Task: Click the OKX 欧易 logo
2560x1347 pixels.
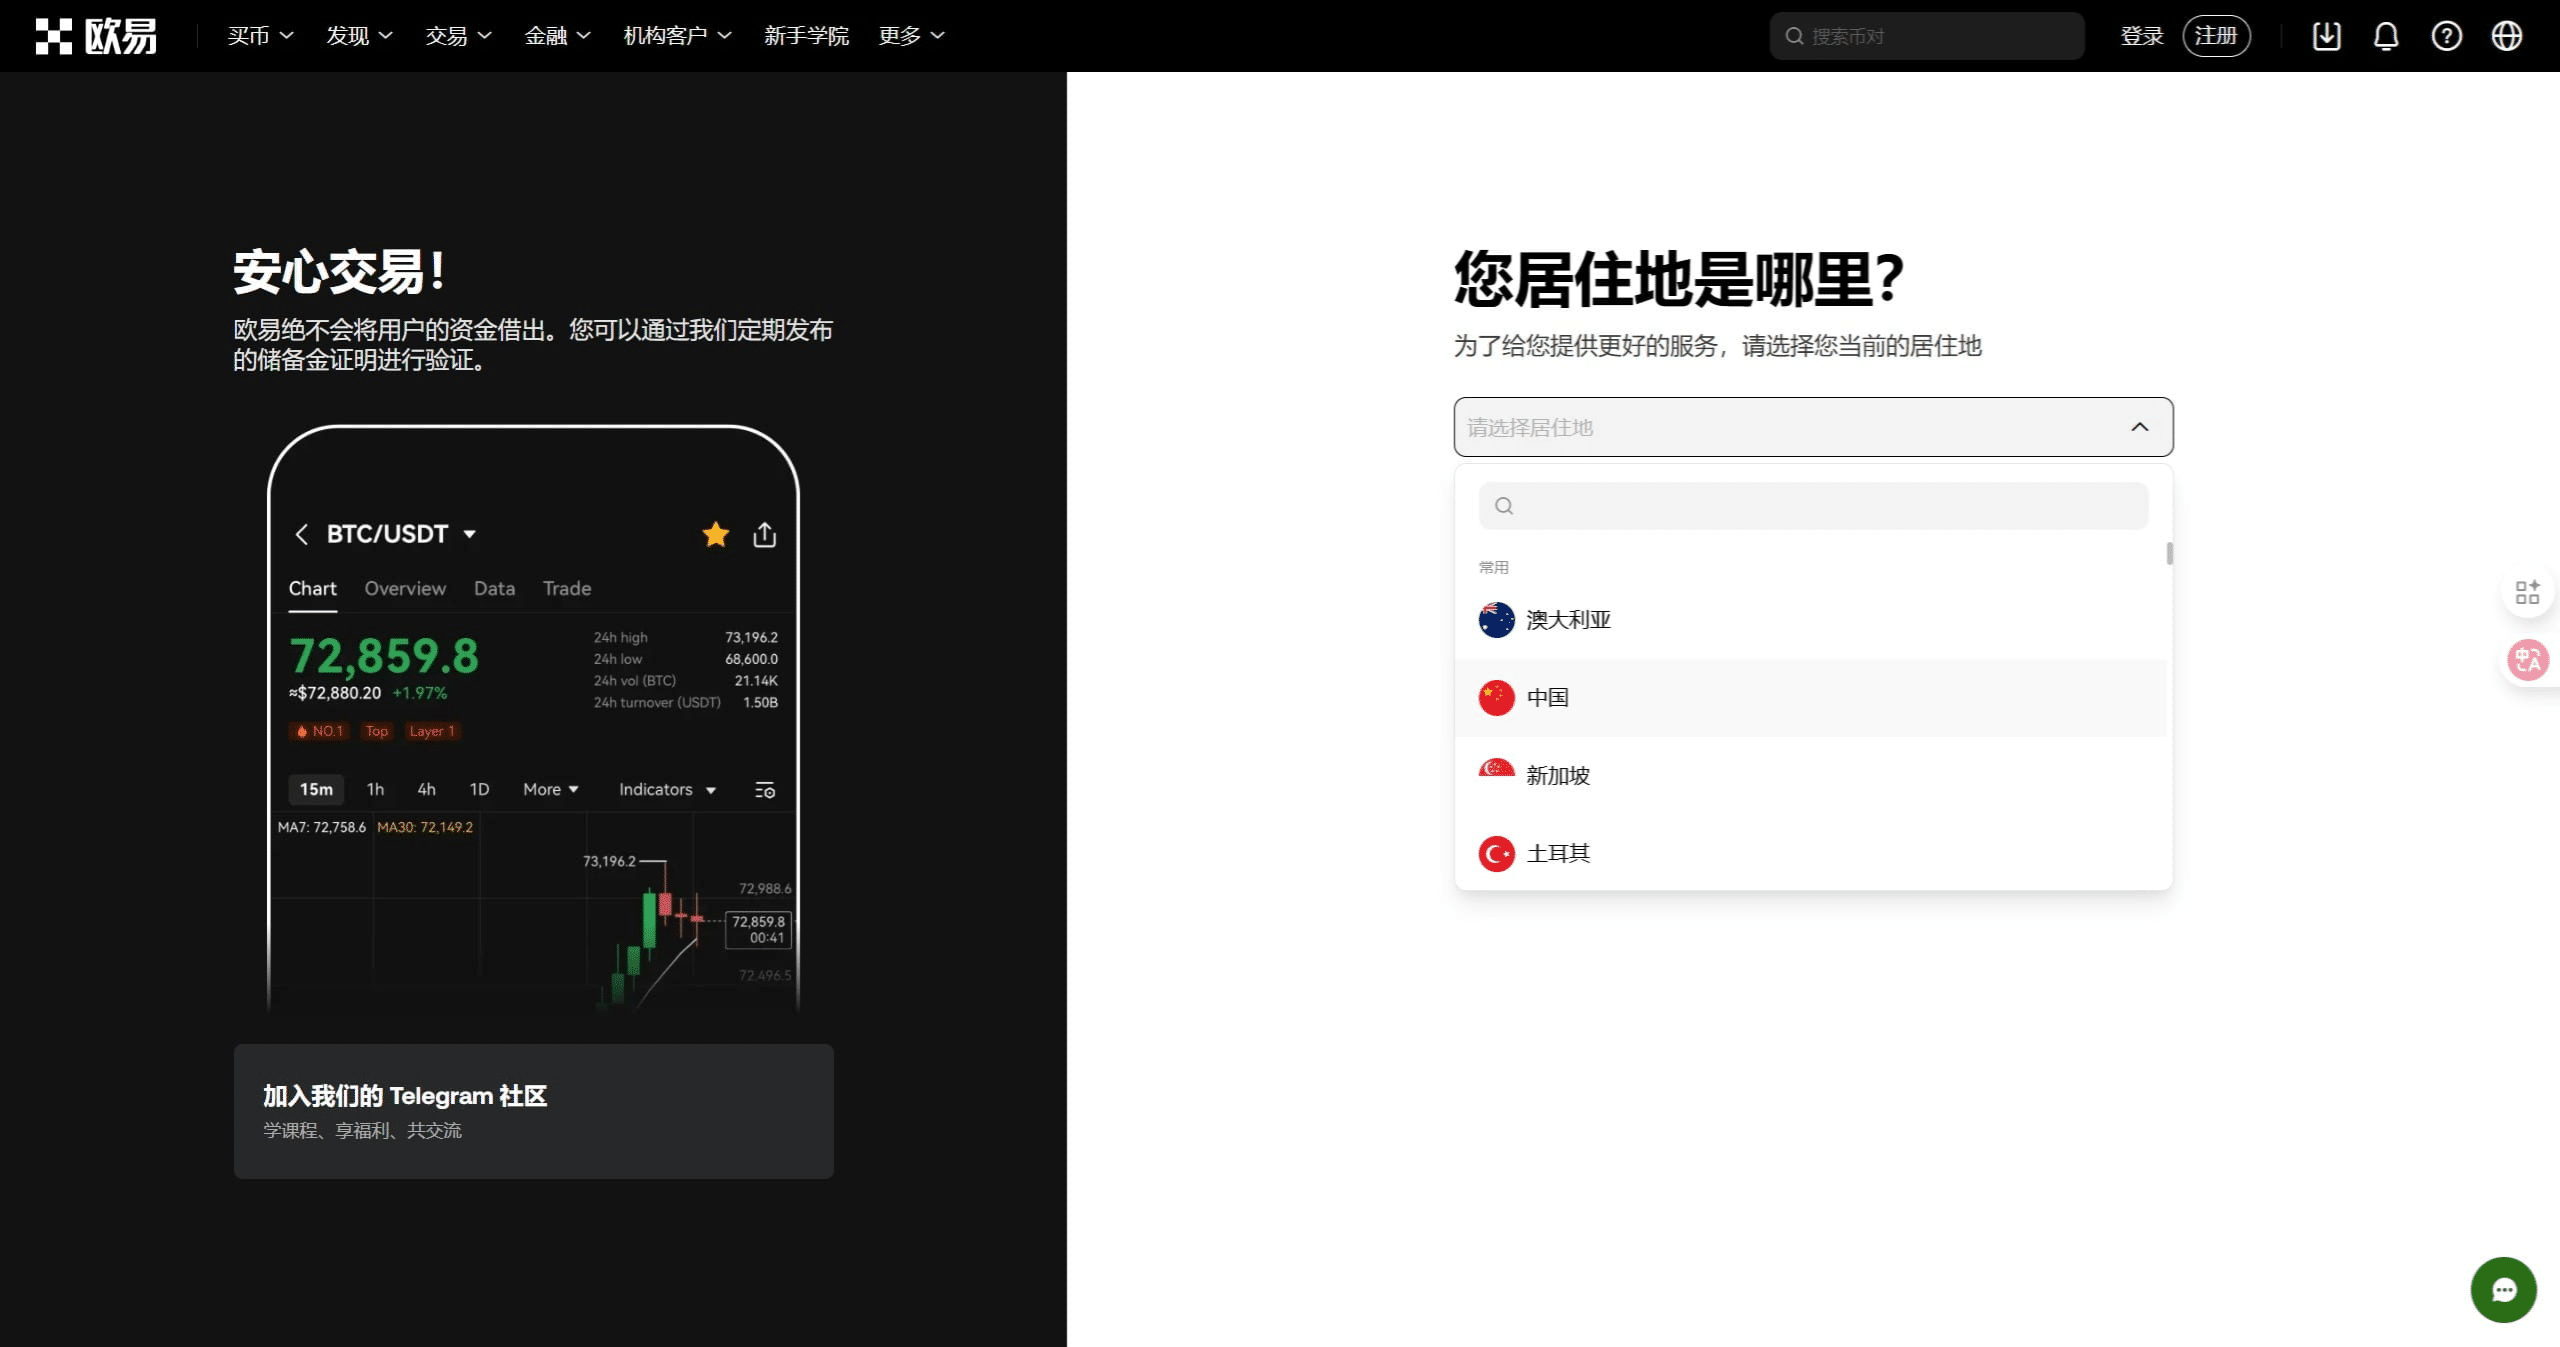Action: (95, 35)
